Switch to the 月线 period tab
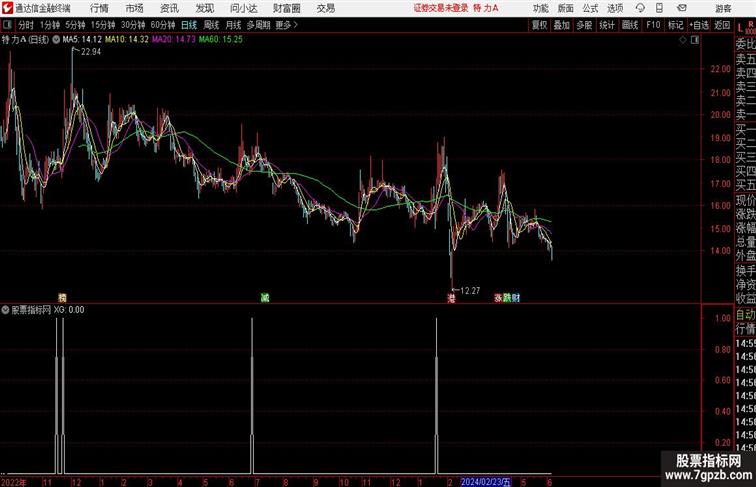The width and height of the screenshot is (756, 487). pos(233,25)
